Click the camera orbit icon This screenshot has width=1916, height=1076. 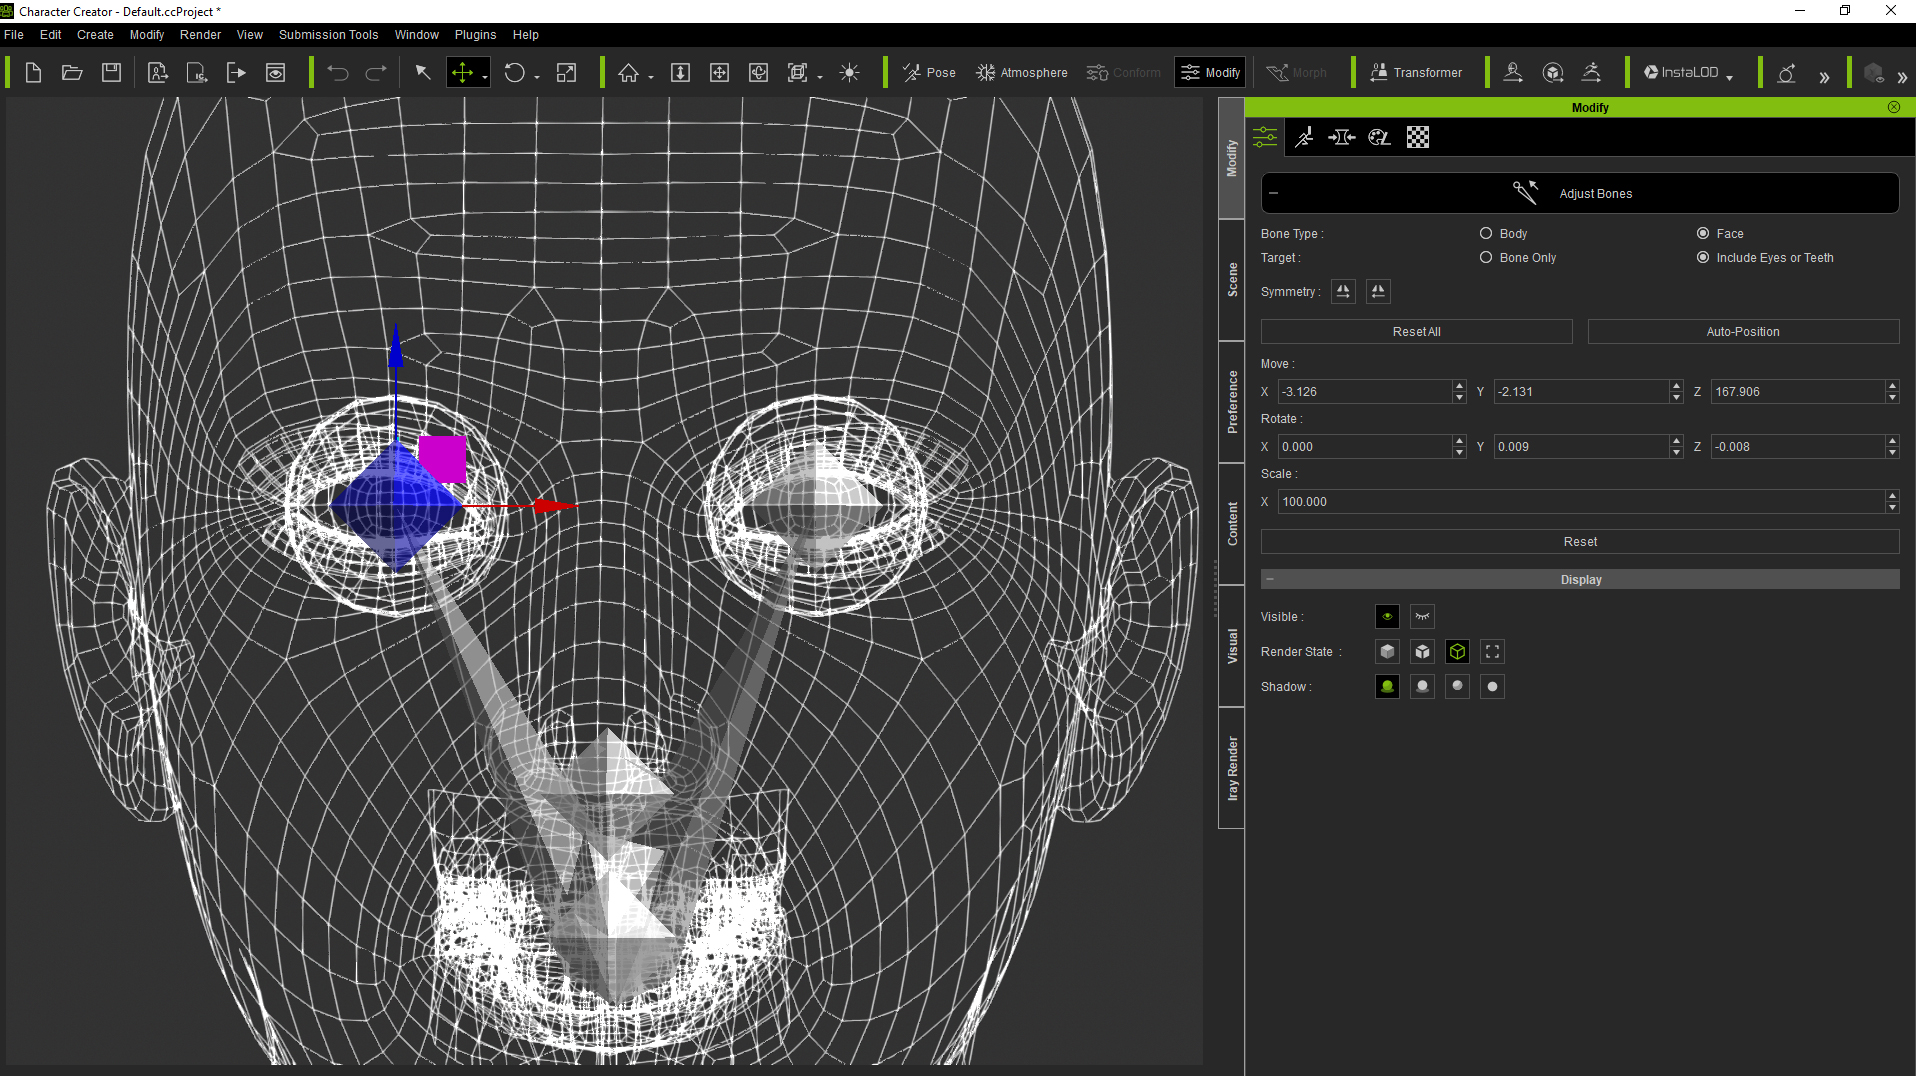coord(759,72)
